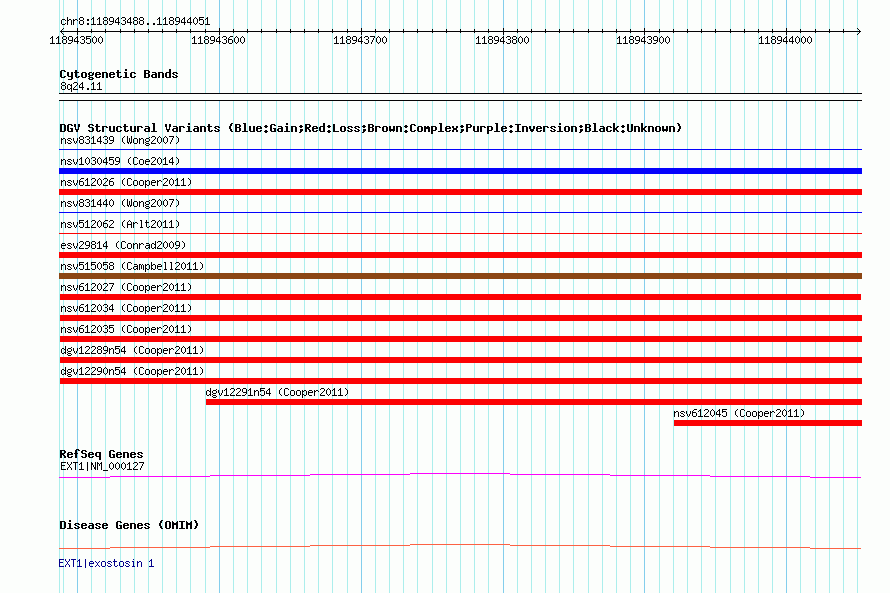Select the esv29814 (Conrad2009) red bar
The width and height of the screenshot is (890, 593).
tap(460, 255)
